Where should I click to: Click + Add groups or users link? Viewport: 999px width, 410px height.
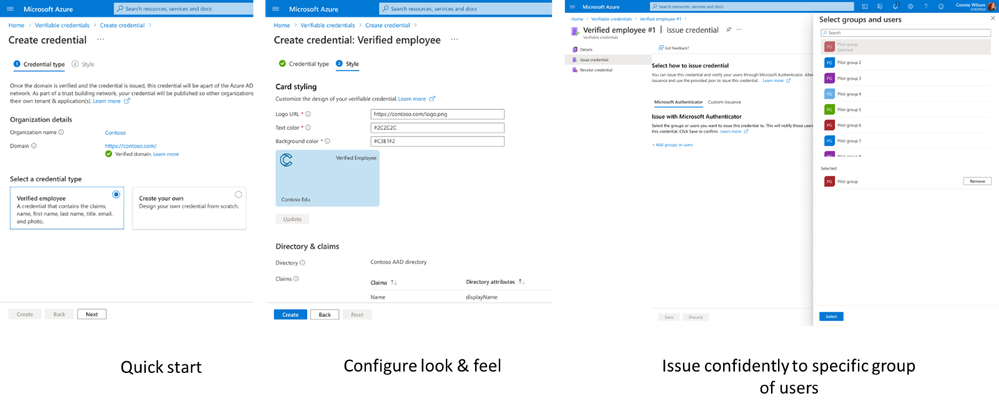(x=672, y=145)
